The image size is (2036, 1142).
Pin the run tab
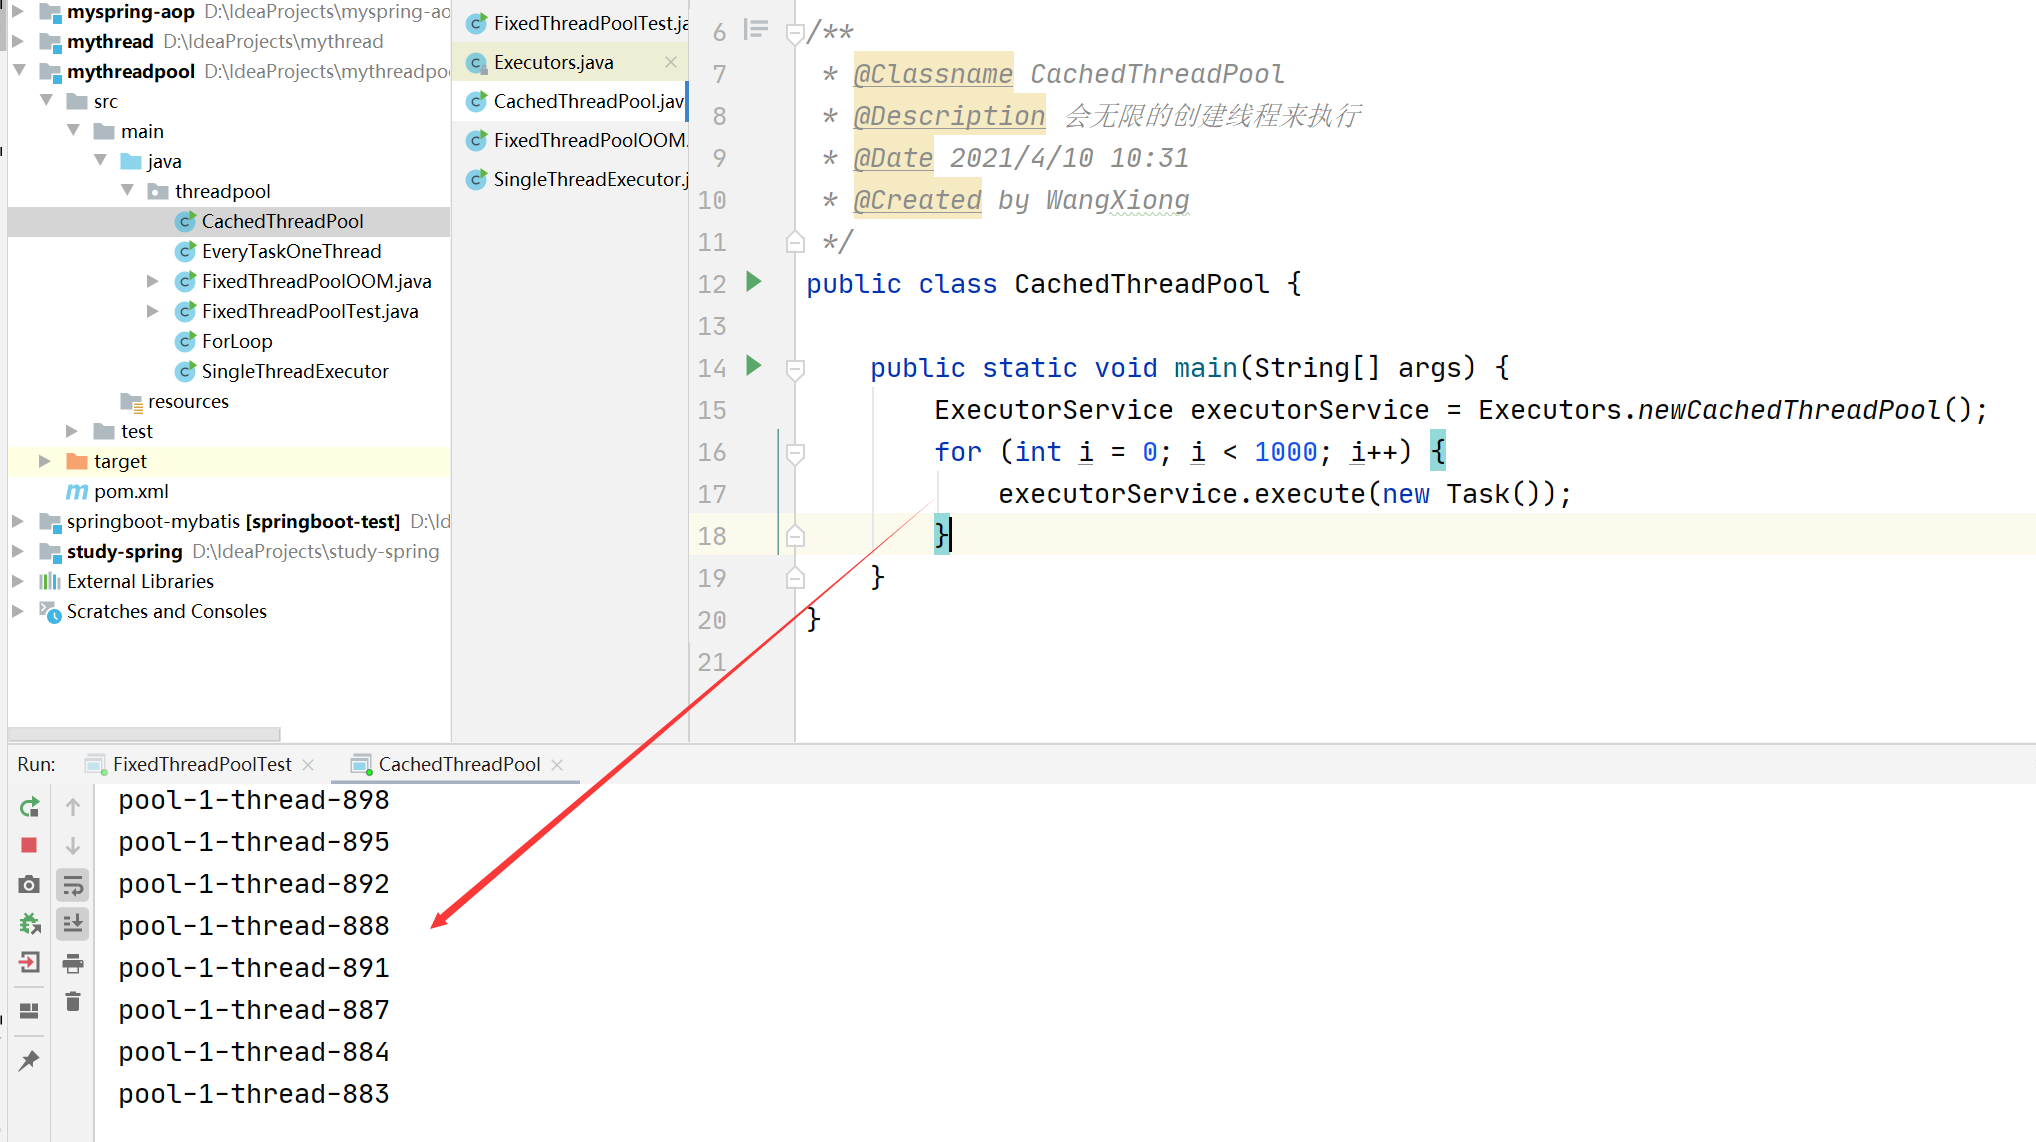tap(29, 1061)
